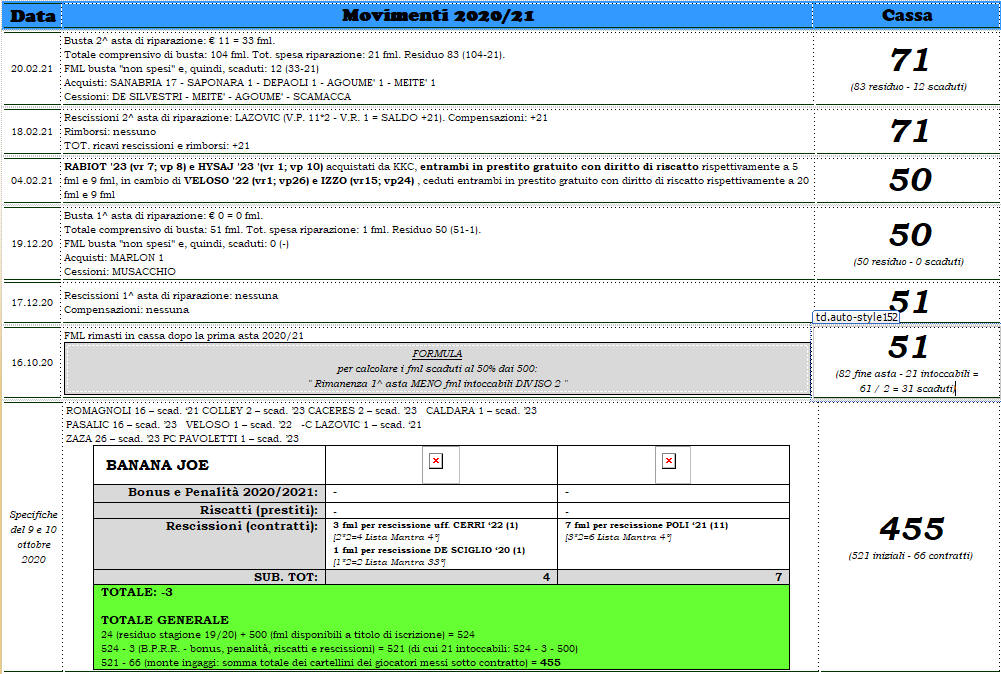Select the Cassa column header

click(907, 16)
